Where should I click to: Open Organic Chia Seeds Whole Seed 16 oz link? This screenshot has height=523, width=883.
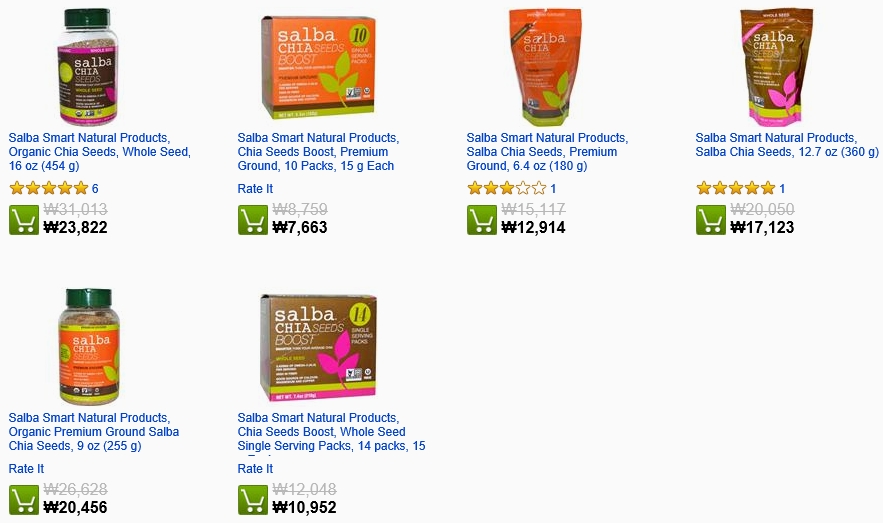click(100, 151)
